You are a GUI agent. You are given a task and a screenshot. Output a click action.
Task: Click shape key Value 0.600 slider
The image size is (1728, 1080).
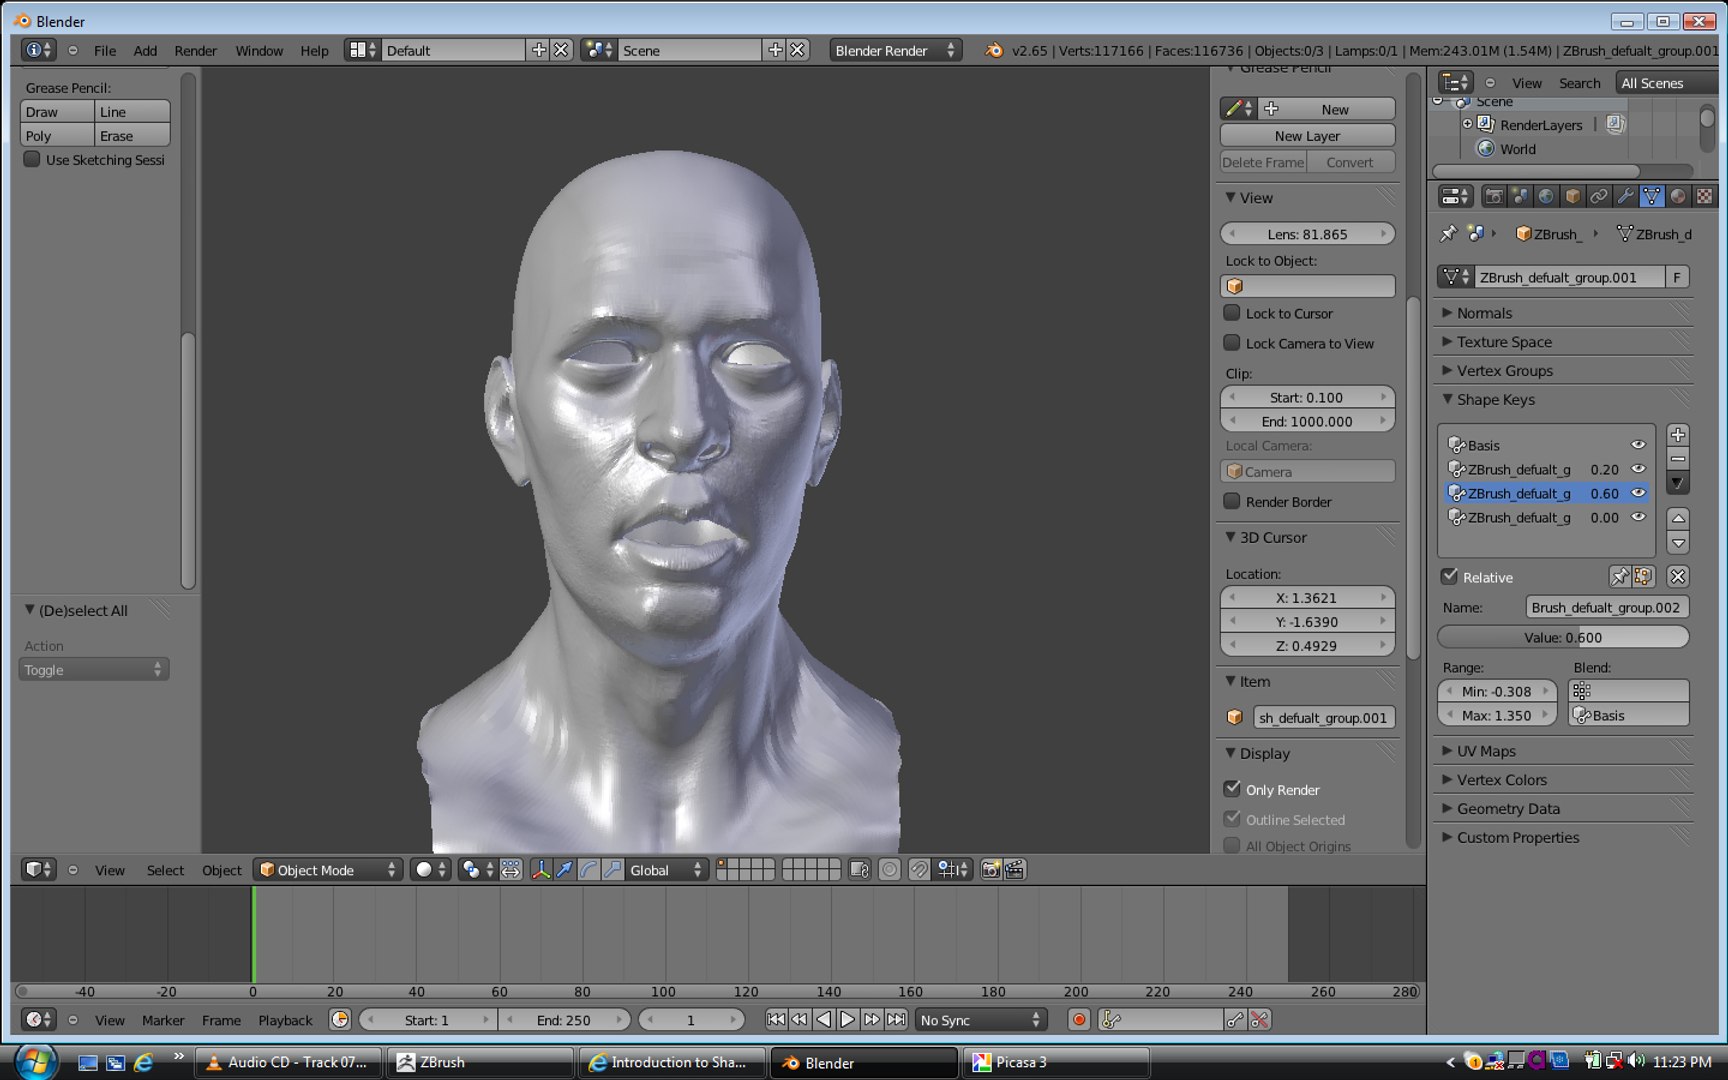pos(1563,637)
